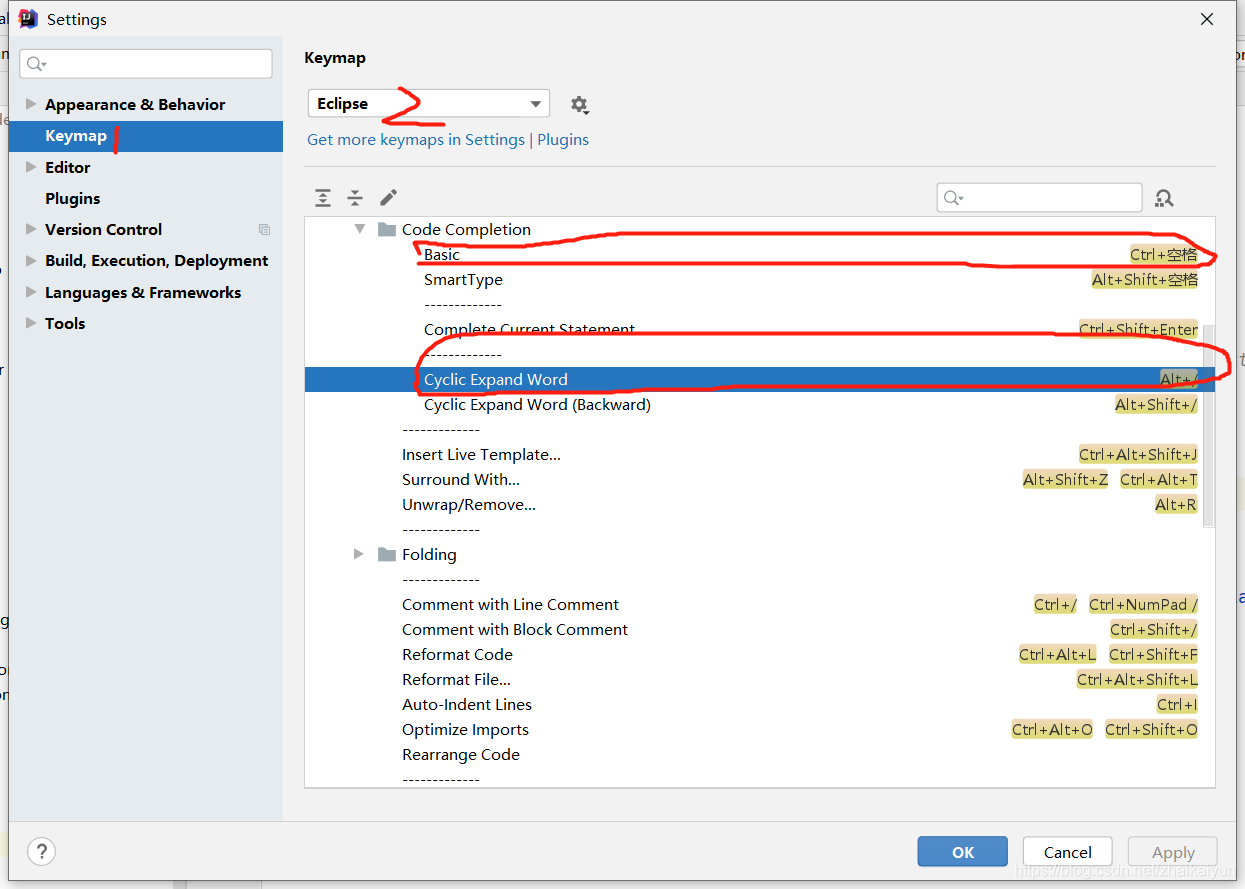Screen dimensions: 1245x889
Task: Click the keymap list vertical scrollbar
Action: (1208, 424)
